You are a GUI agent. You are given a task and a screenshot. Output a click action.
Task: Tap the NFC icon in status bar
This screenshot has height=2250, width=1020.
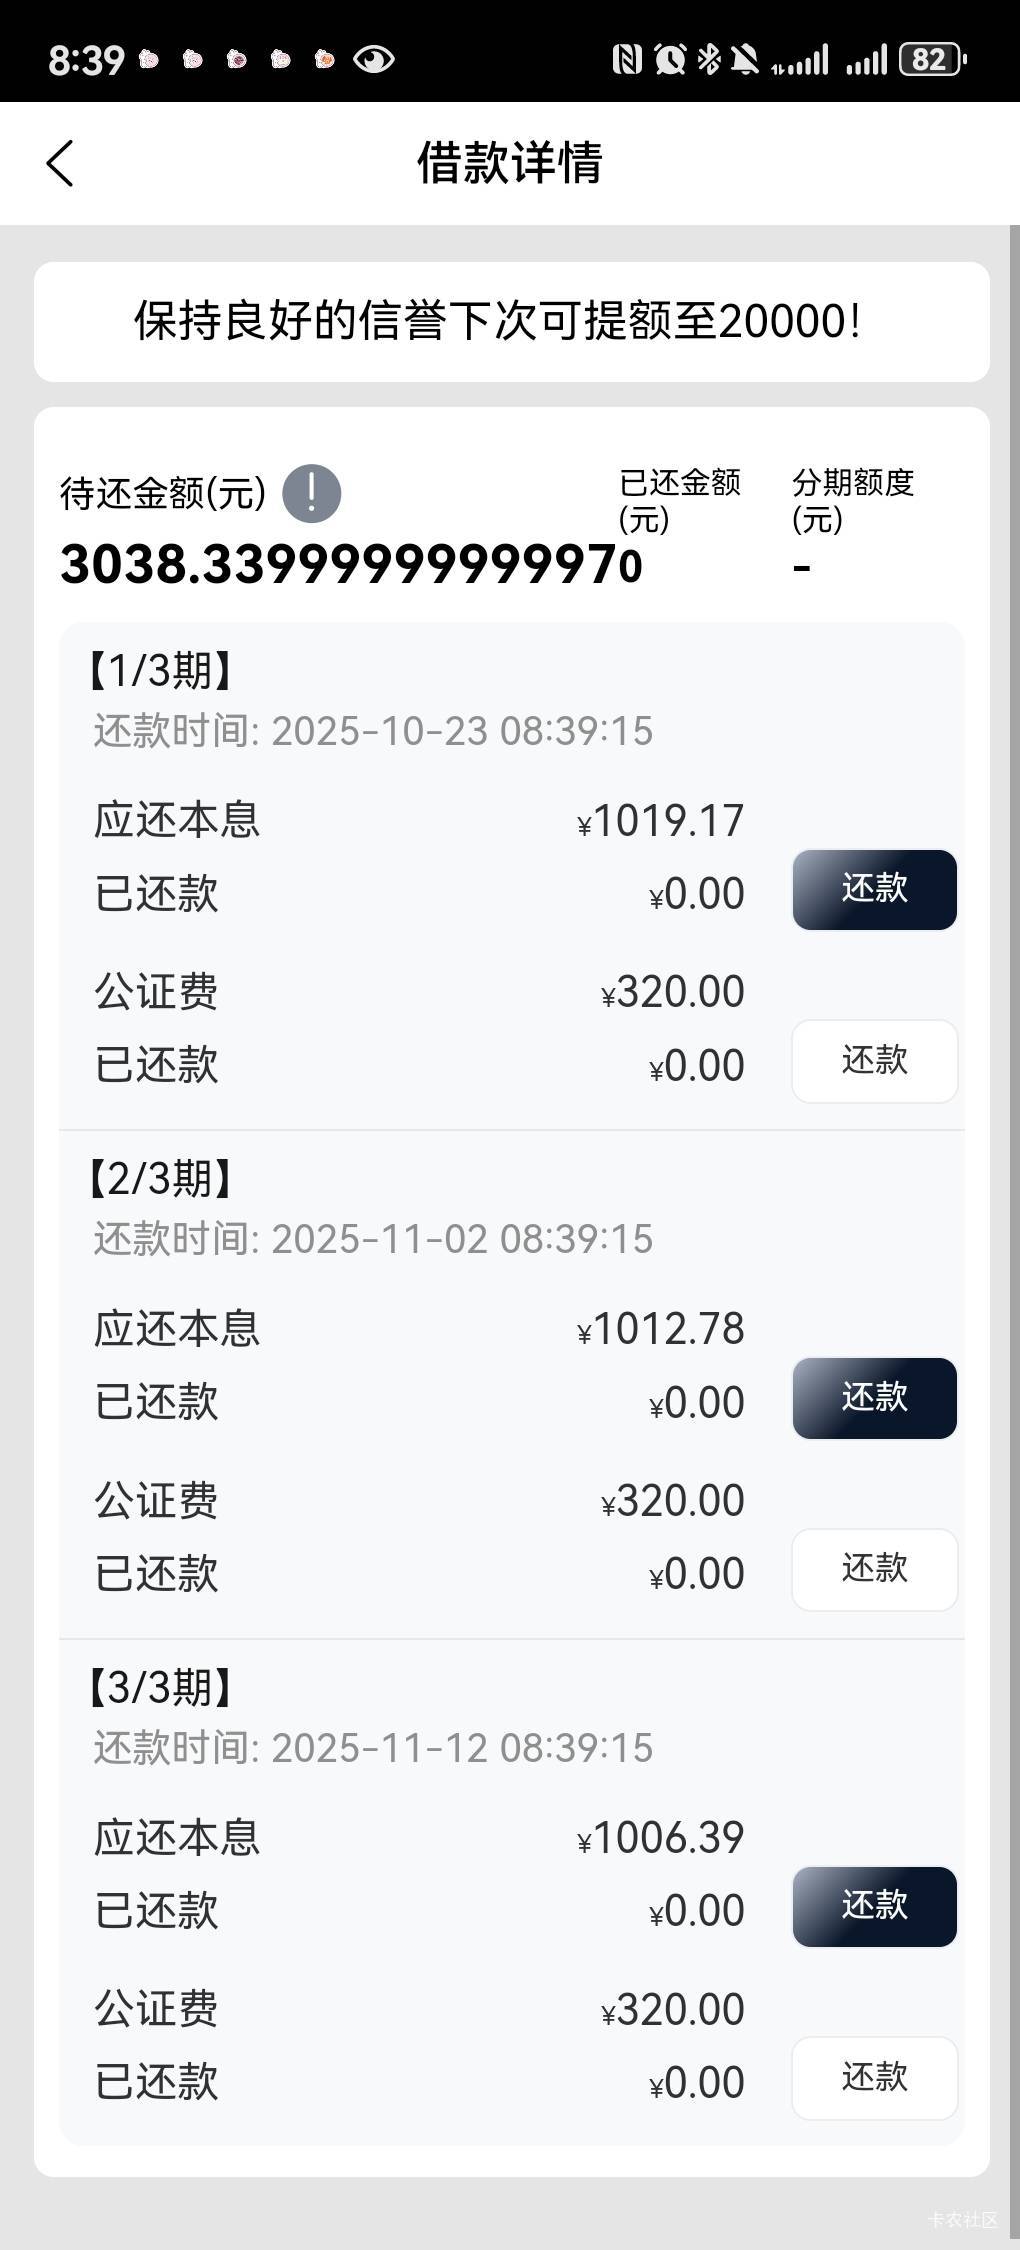point(627,60)
